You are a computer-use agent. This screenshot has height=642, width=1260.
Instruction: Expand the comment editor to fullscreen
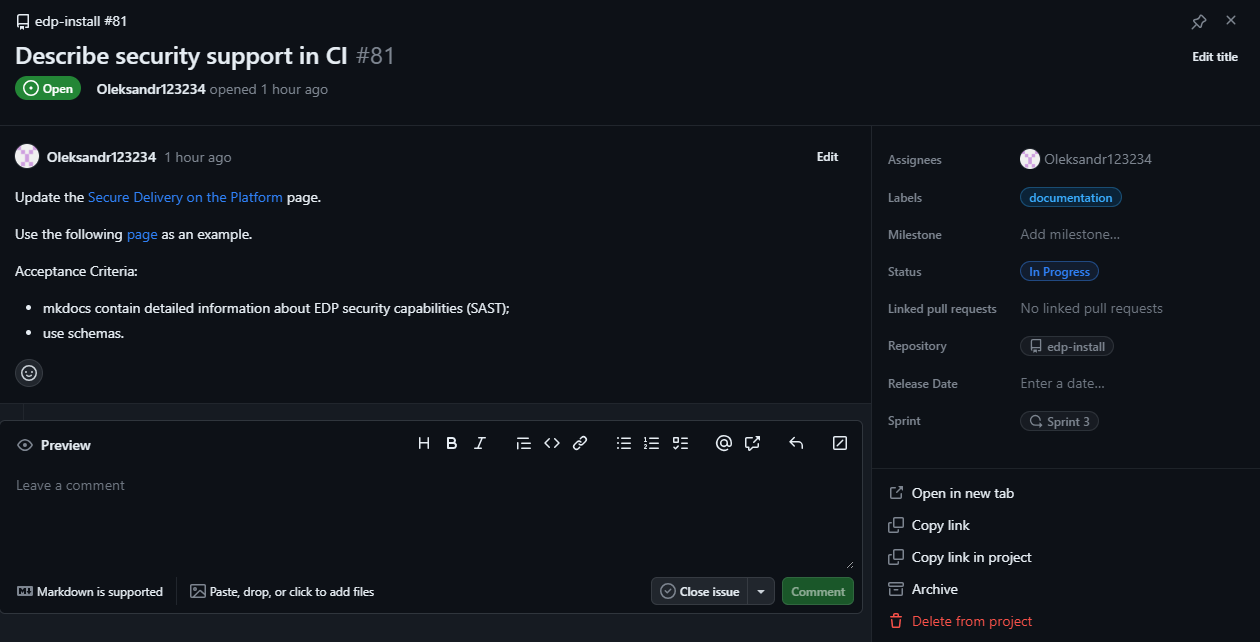[x=839, y=443]
